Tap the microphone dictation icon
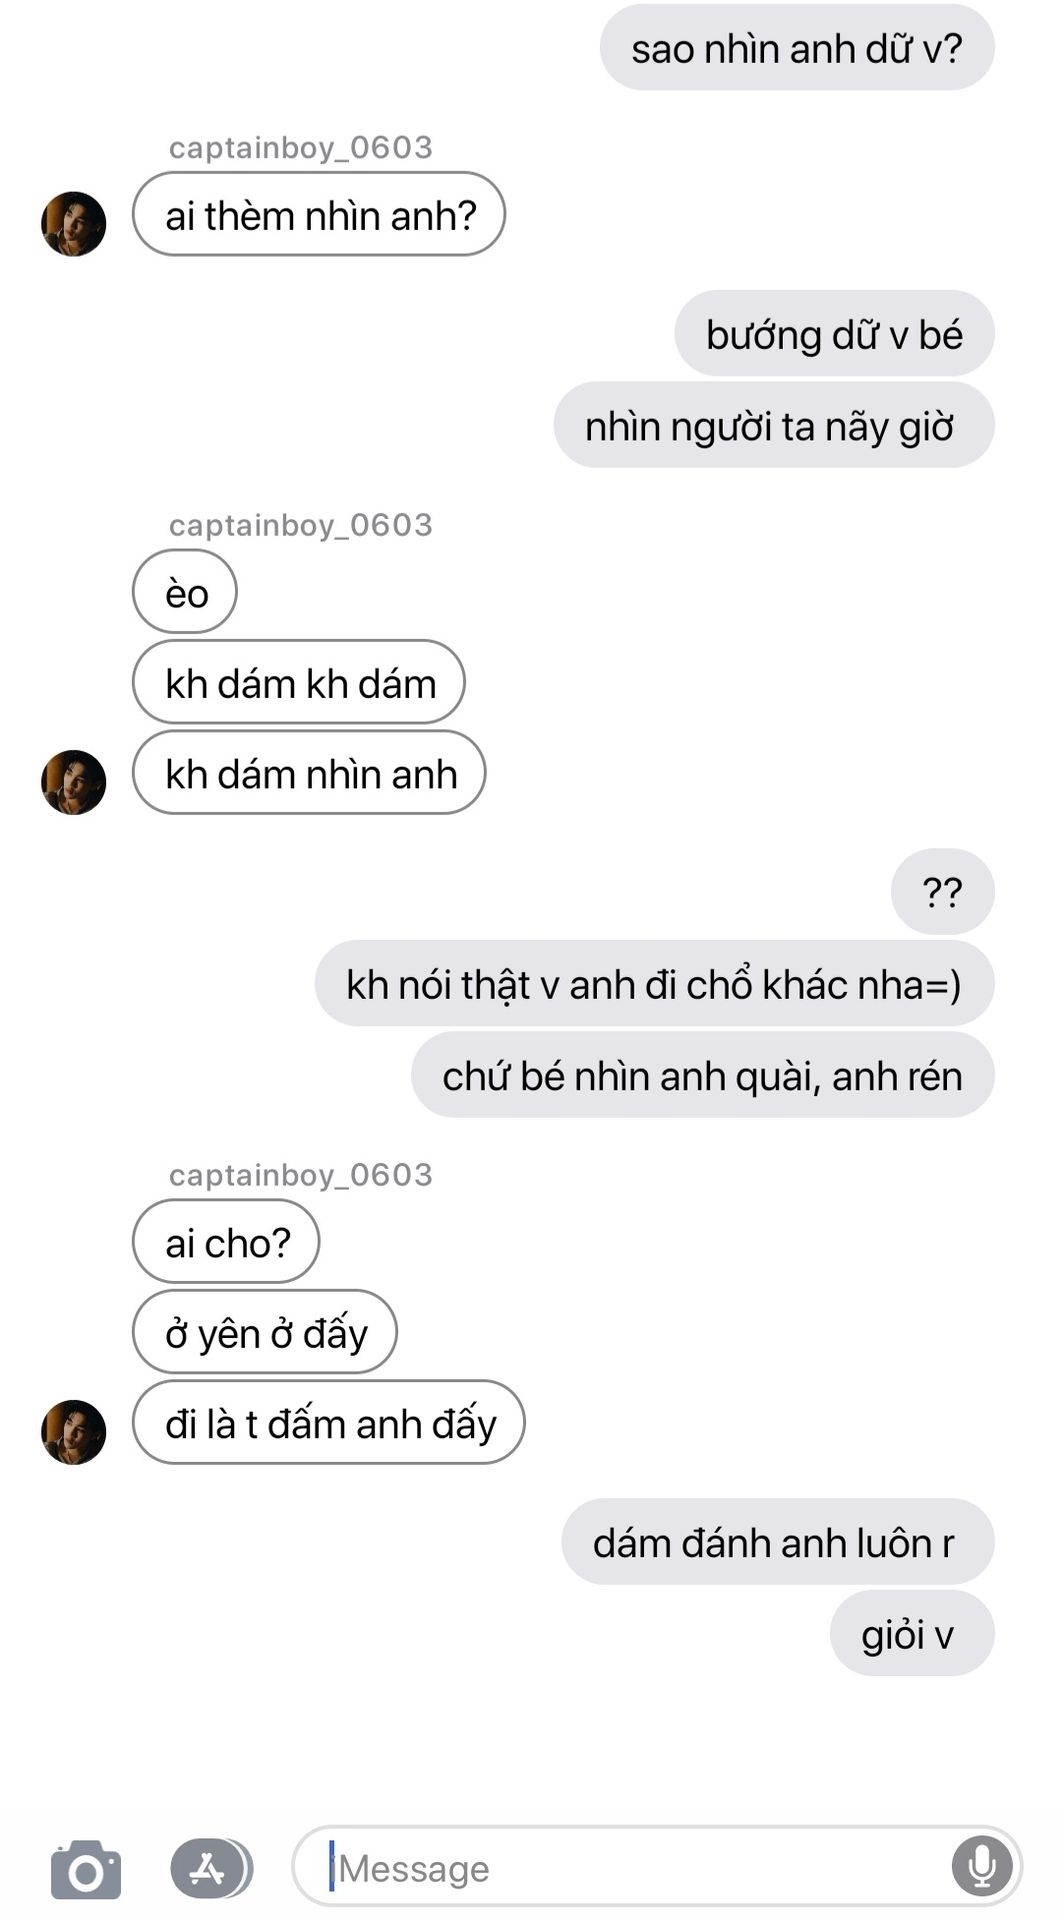This screenshot has height=1920, width=1062. click(981, 1866)
